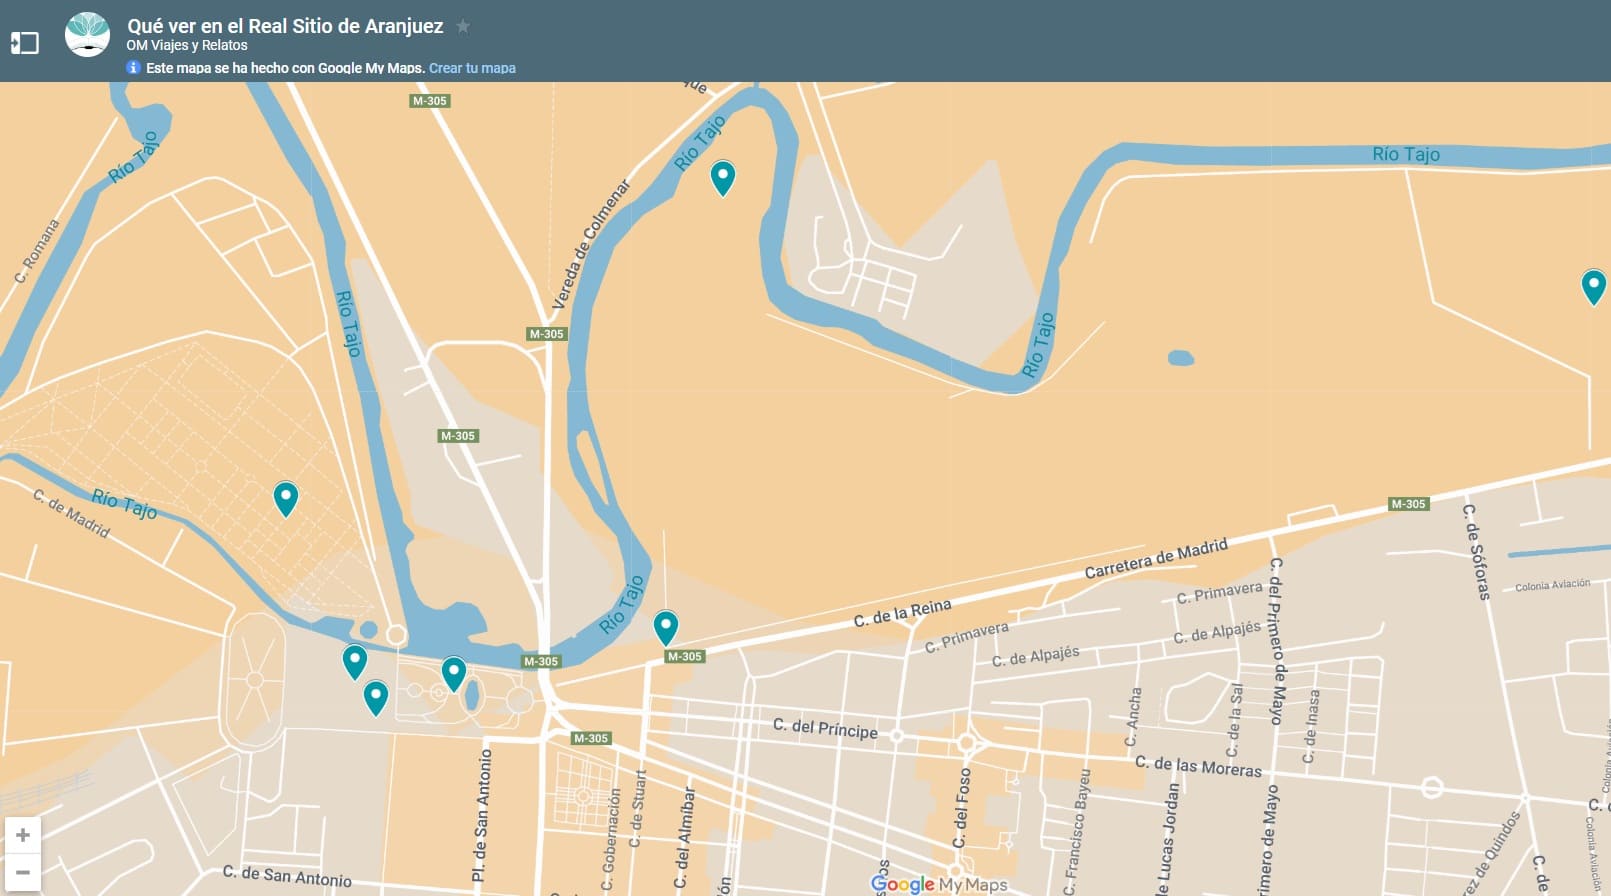This screenshot has width=1611, height=896.
Task: Click the 'C. de la Reina' street label
Action: 903,612
